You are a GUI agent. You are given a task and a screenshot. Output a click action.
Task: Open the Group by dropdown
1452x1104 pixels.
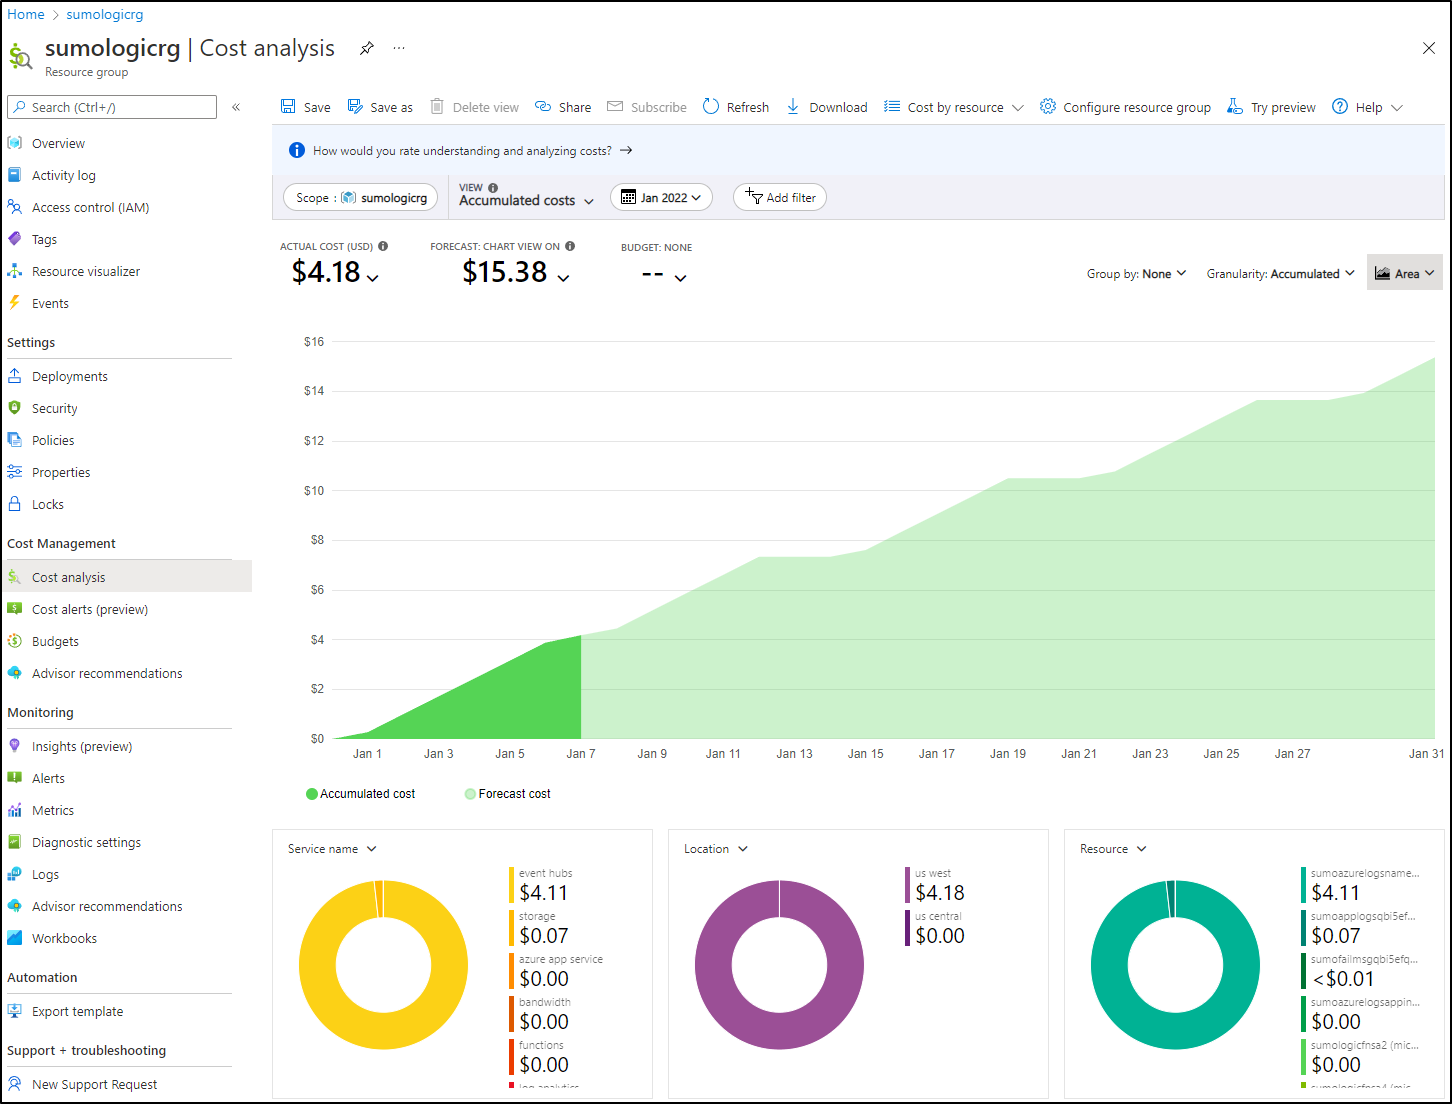click(x=1137, y=274)
